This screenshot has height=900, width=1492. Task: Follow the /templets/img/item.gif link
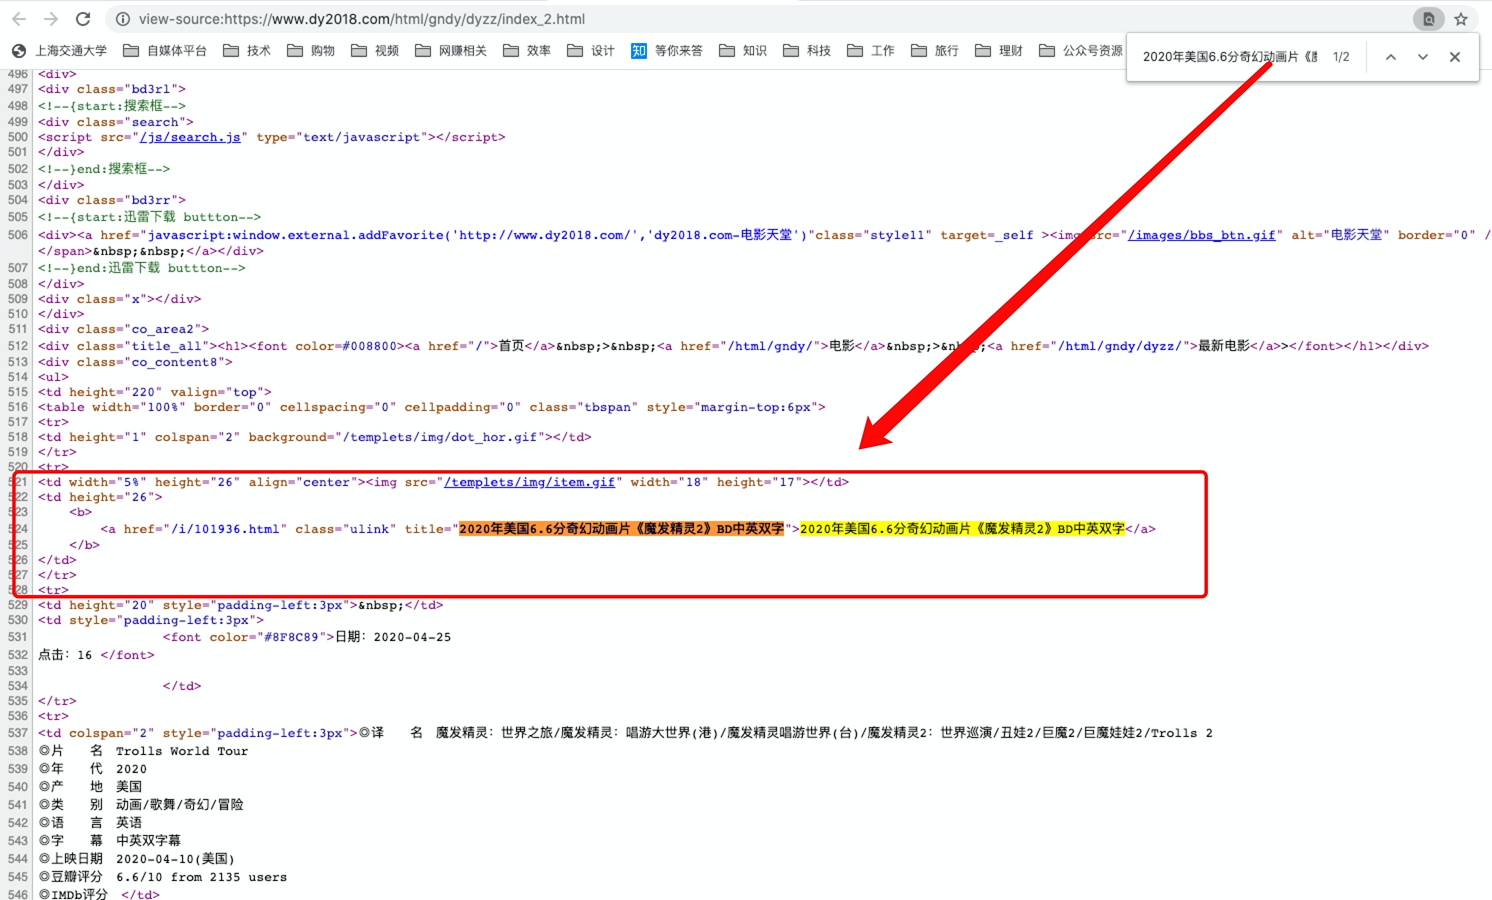pyautogui.click(x=530, y=482)
